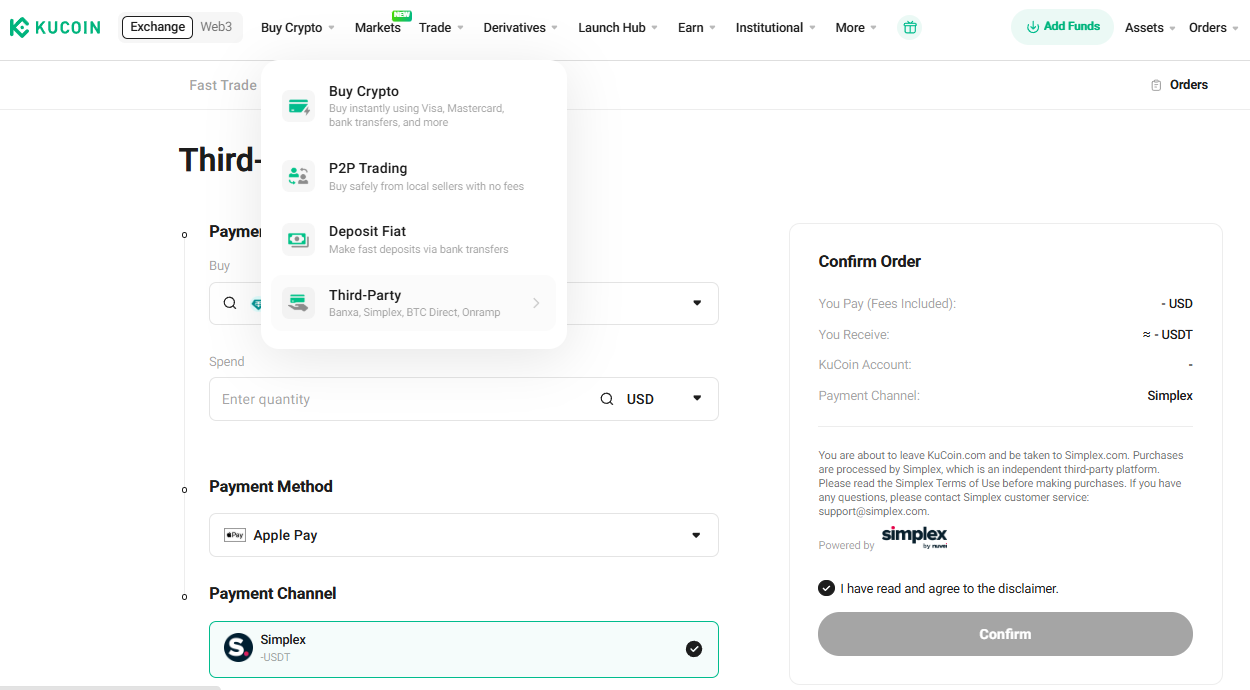Click the 'Powered by' text
1250x690 pixels.
tap(846, 545)
